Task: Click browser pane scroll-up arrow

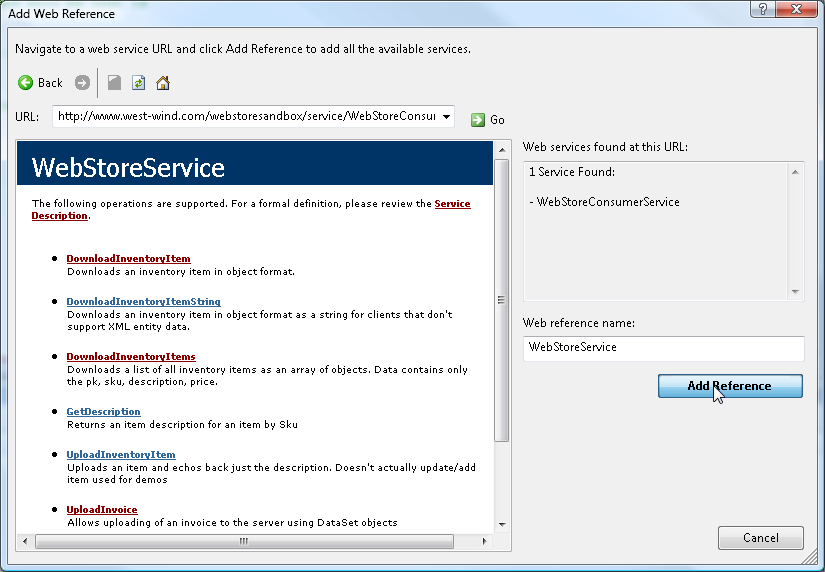Action: (502, 150)
